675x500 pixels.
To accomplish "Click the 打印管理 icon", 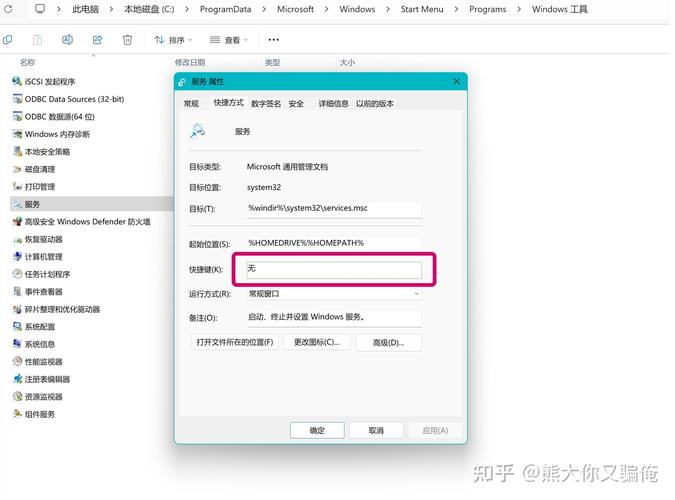I will click(x=17, y=186).
